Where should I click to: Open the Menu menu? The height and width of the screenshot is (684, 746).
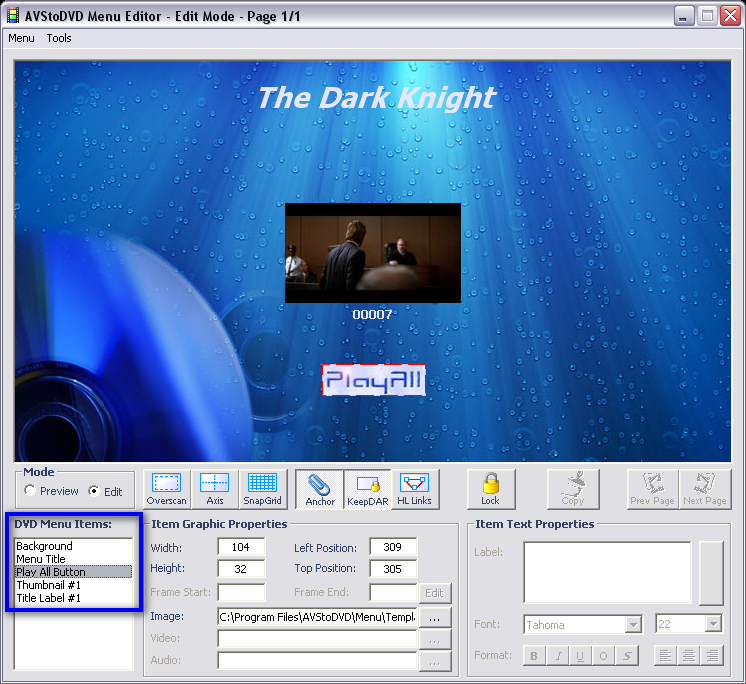click(21, 38)
